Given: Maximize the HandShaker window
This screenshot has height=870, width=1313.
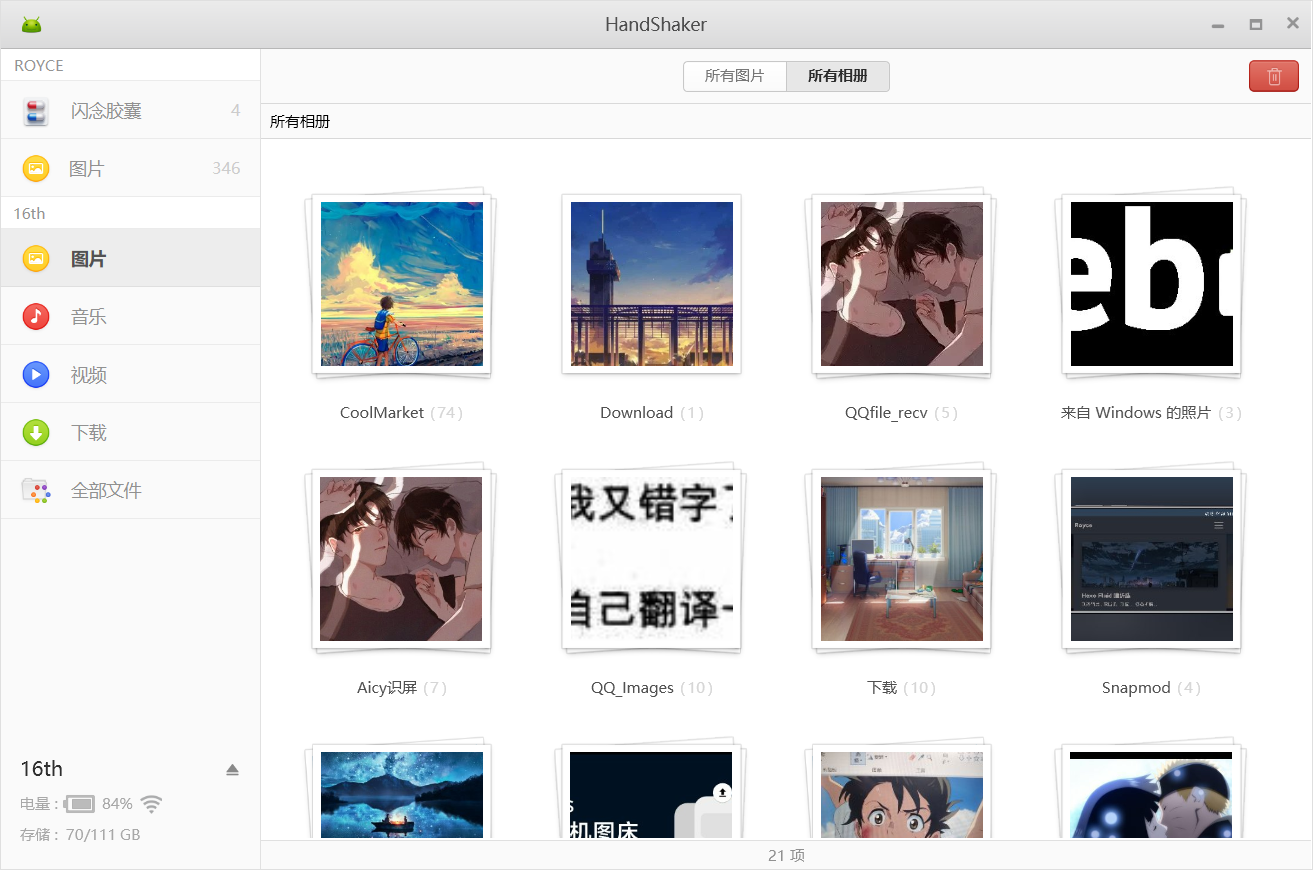Looking at the screenshot, I should [1255, 25].
